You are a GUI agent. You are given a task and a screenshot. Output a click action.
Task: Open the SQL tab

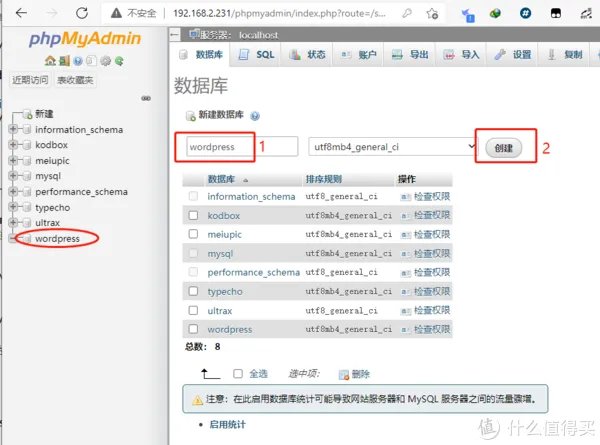(x=256, y=55)
